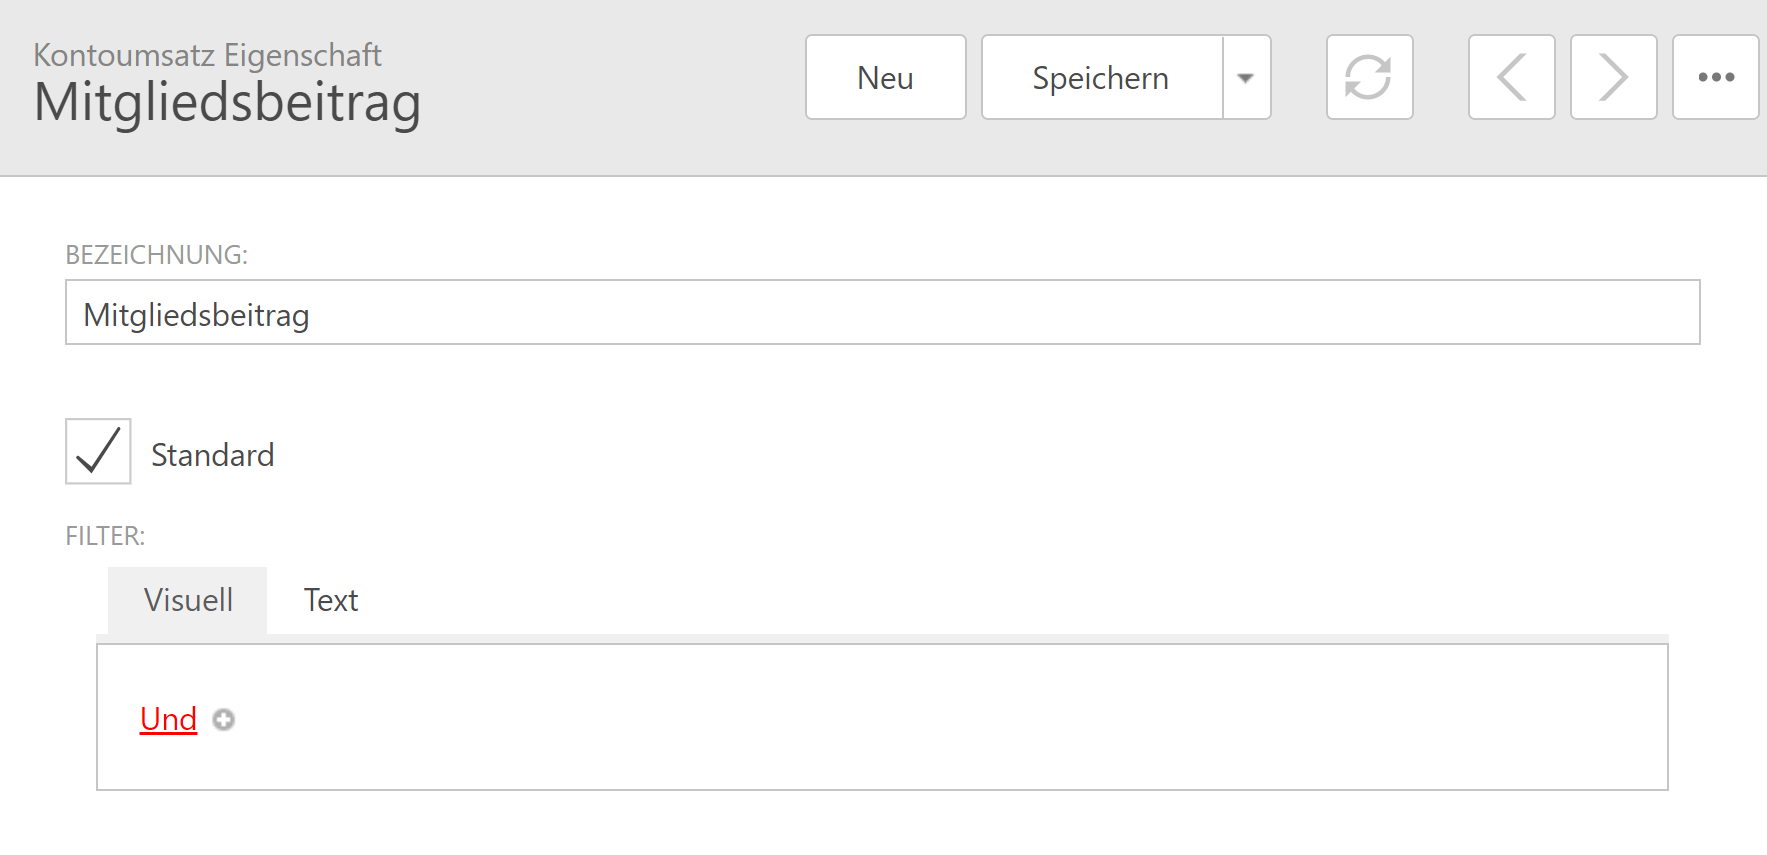Toggle the Standard checkbox
The image size is (1767, 855).
coord(98,451)
